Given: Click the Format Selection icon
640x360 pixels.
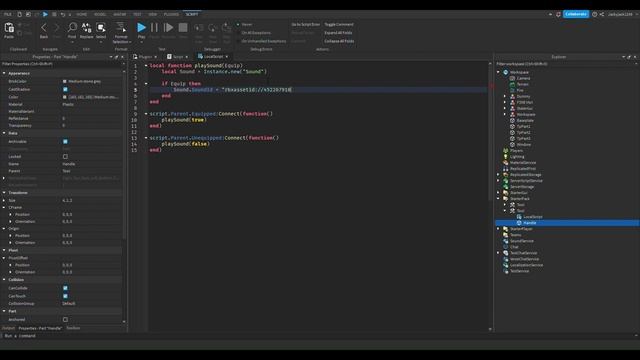Looking at the screenshot, I should click(x=121, y=27).
